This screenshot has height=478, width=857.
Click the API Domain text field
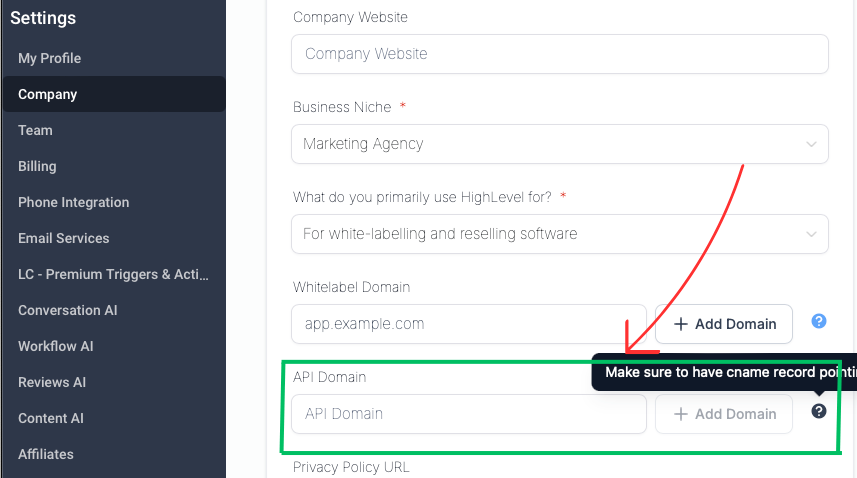pos(468,414)
